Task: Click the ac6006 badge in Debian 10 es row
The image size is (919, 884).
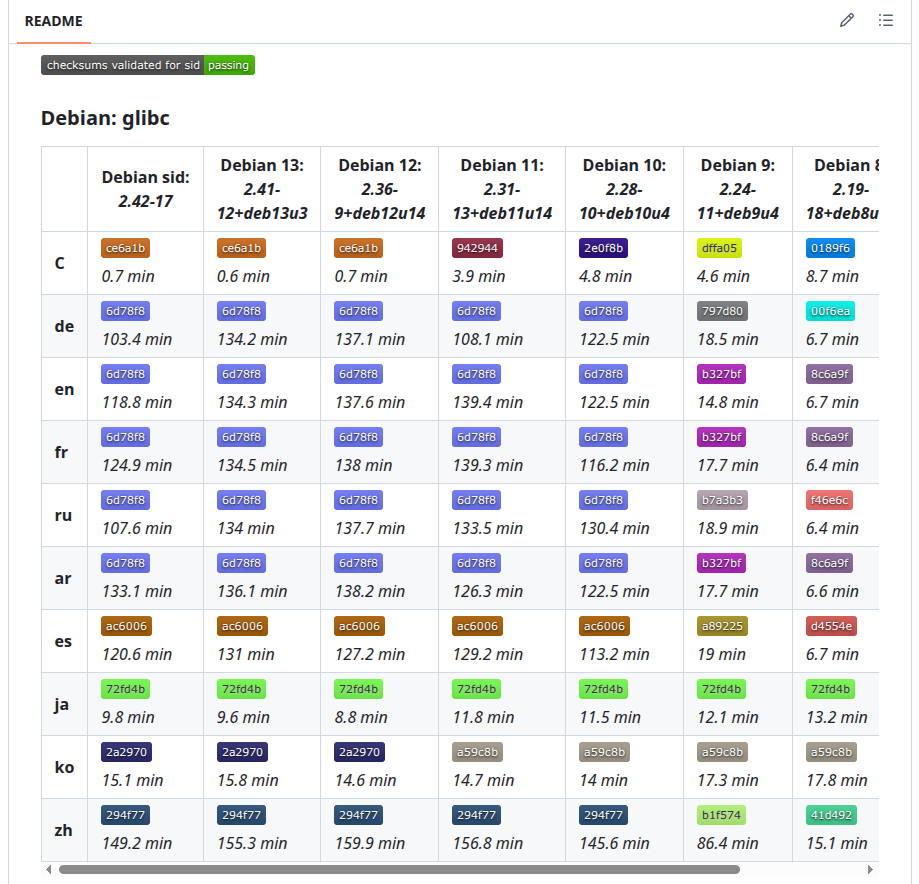Action: pyautogui.click(x=604, y=626)
